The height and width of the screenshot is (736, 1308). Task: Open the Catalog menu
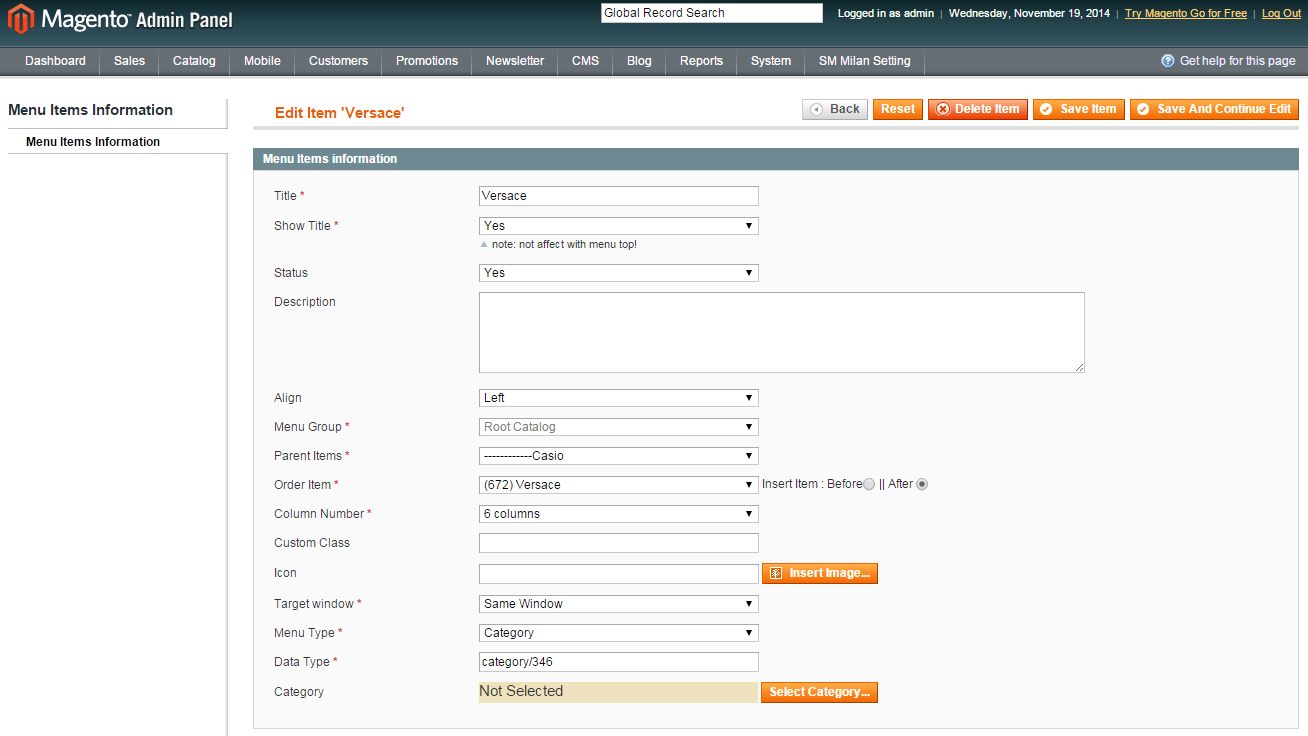click(194, 61)
